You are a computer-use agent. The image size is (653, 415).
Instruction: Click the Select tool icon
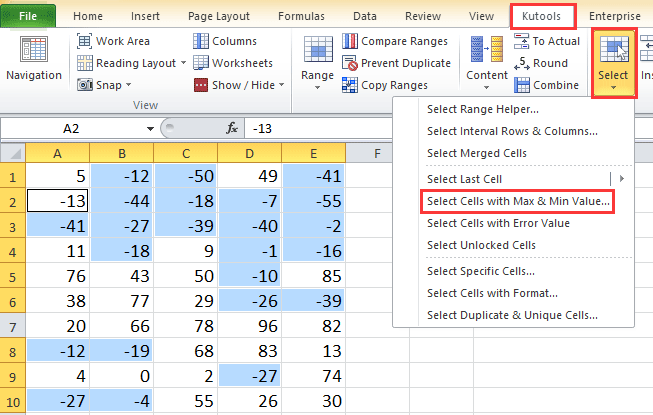point(614,49)
